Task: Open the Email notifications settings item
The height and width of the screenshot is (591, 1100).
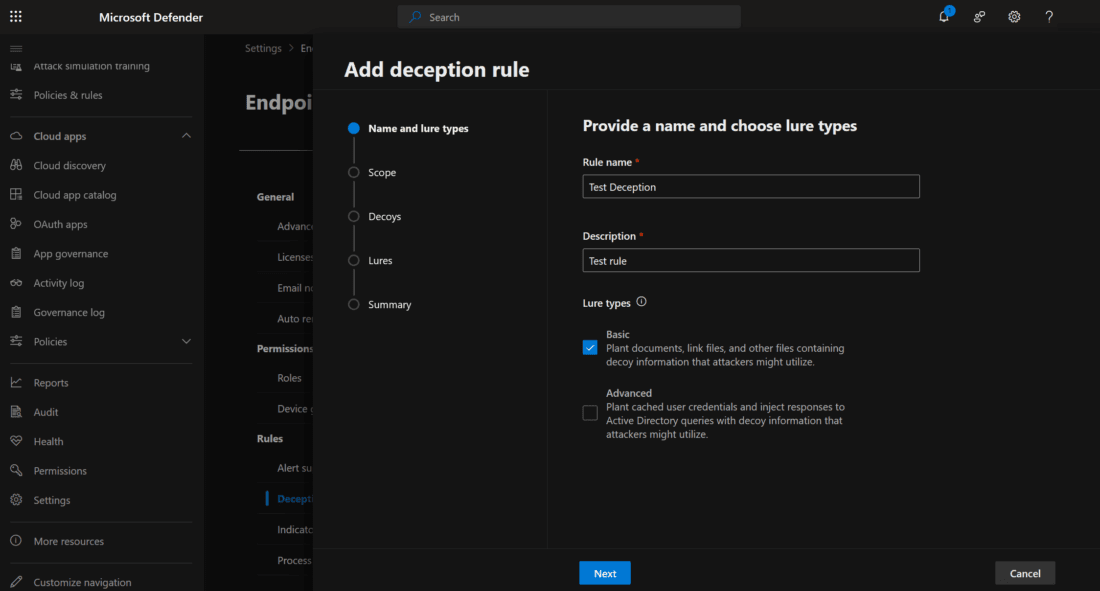Action: point(295,288)
